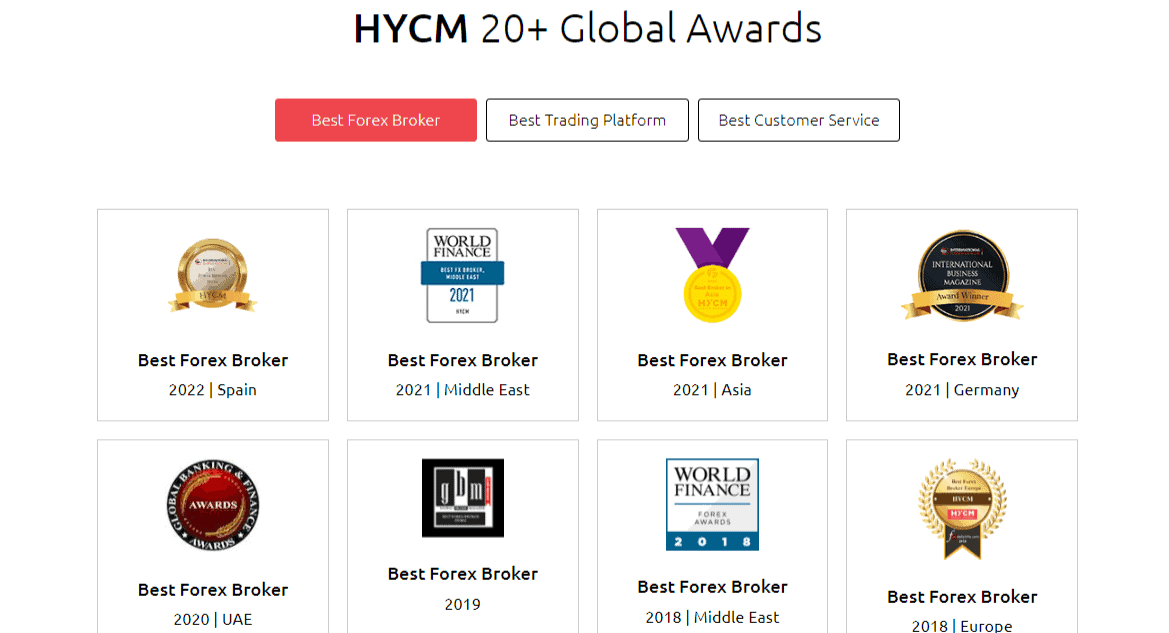Viewport: 1169px width, 633px height.
Task: Click the '2019' year text
Action: pos(462,605)
